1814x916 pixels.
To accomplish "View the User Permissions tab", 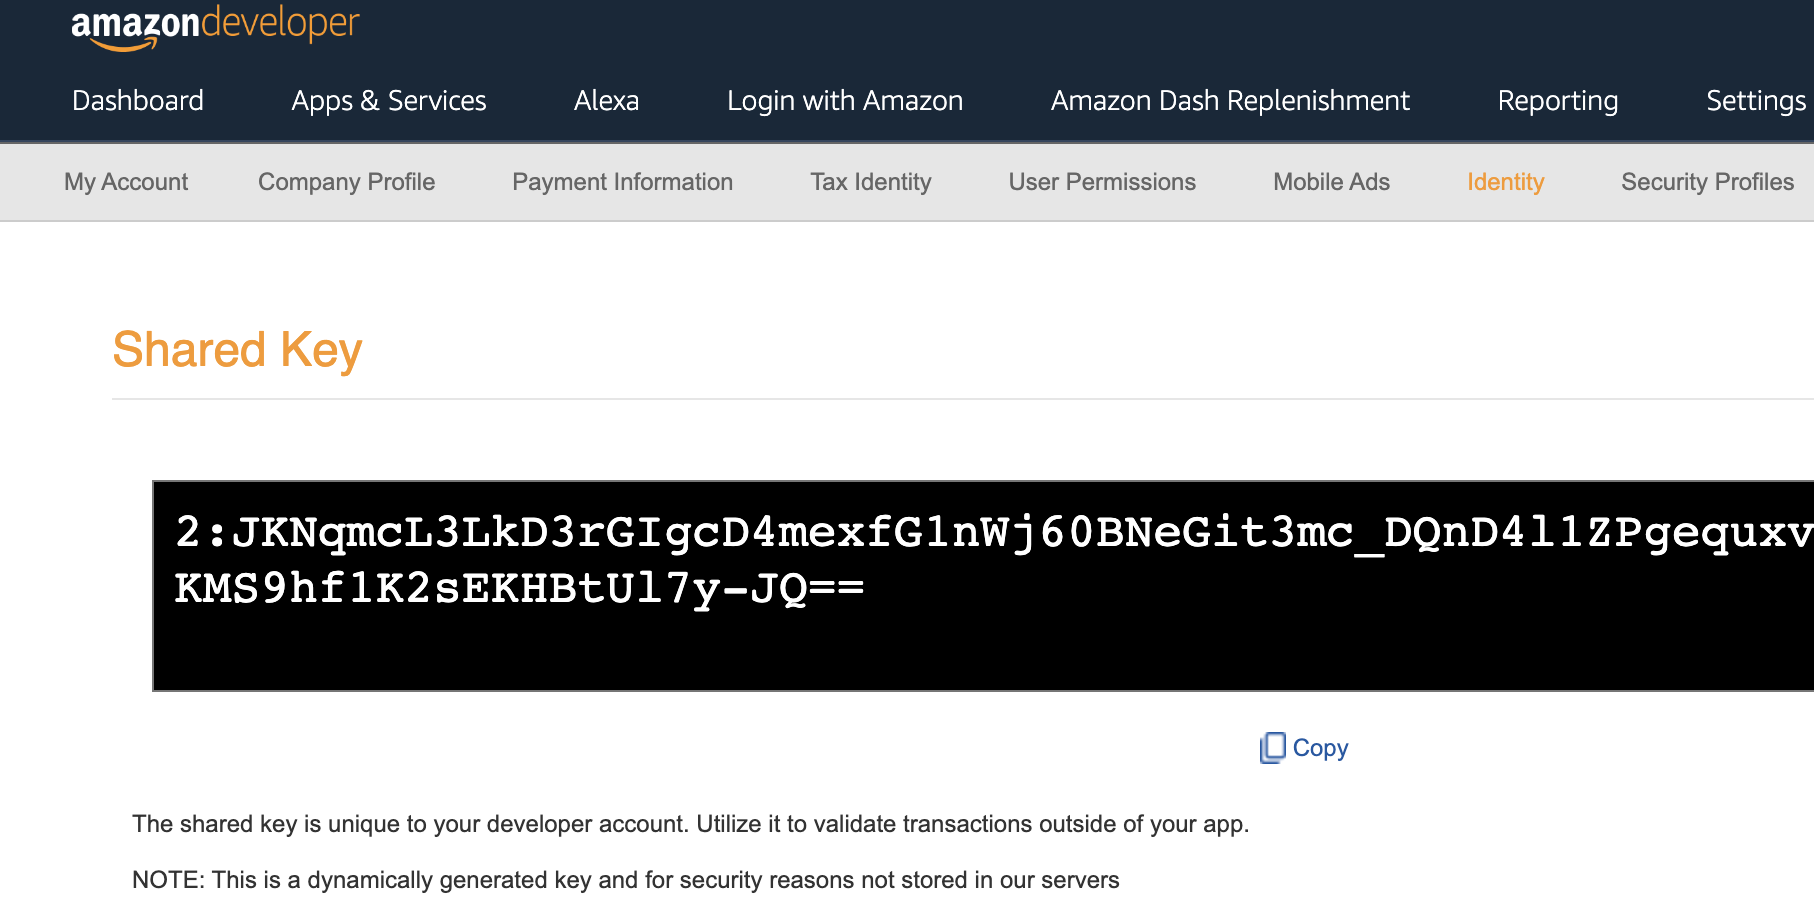I will 1102,181.
